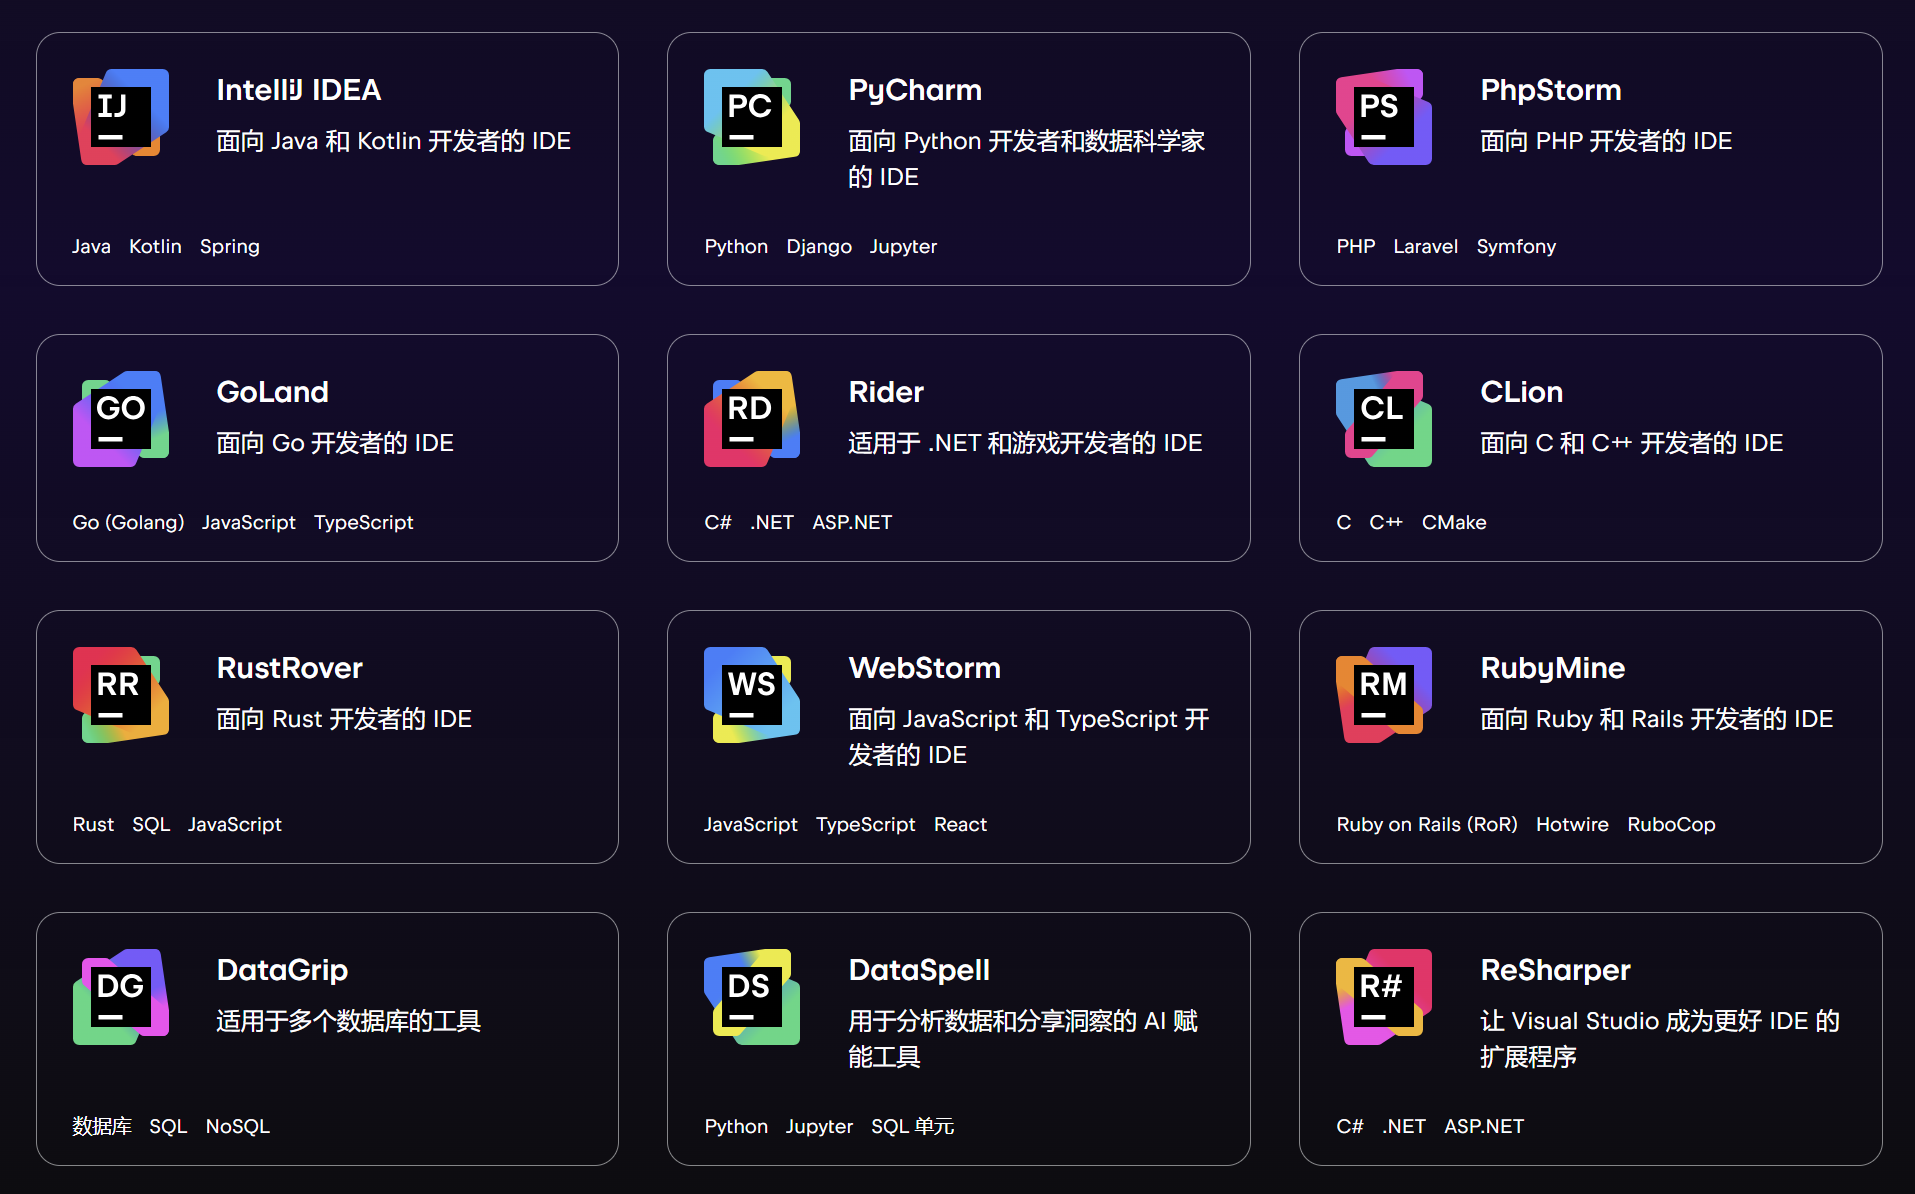
Task: Select the Jupyter tag in PyCharm card
Action: point(903,247)
